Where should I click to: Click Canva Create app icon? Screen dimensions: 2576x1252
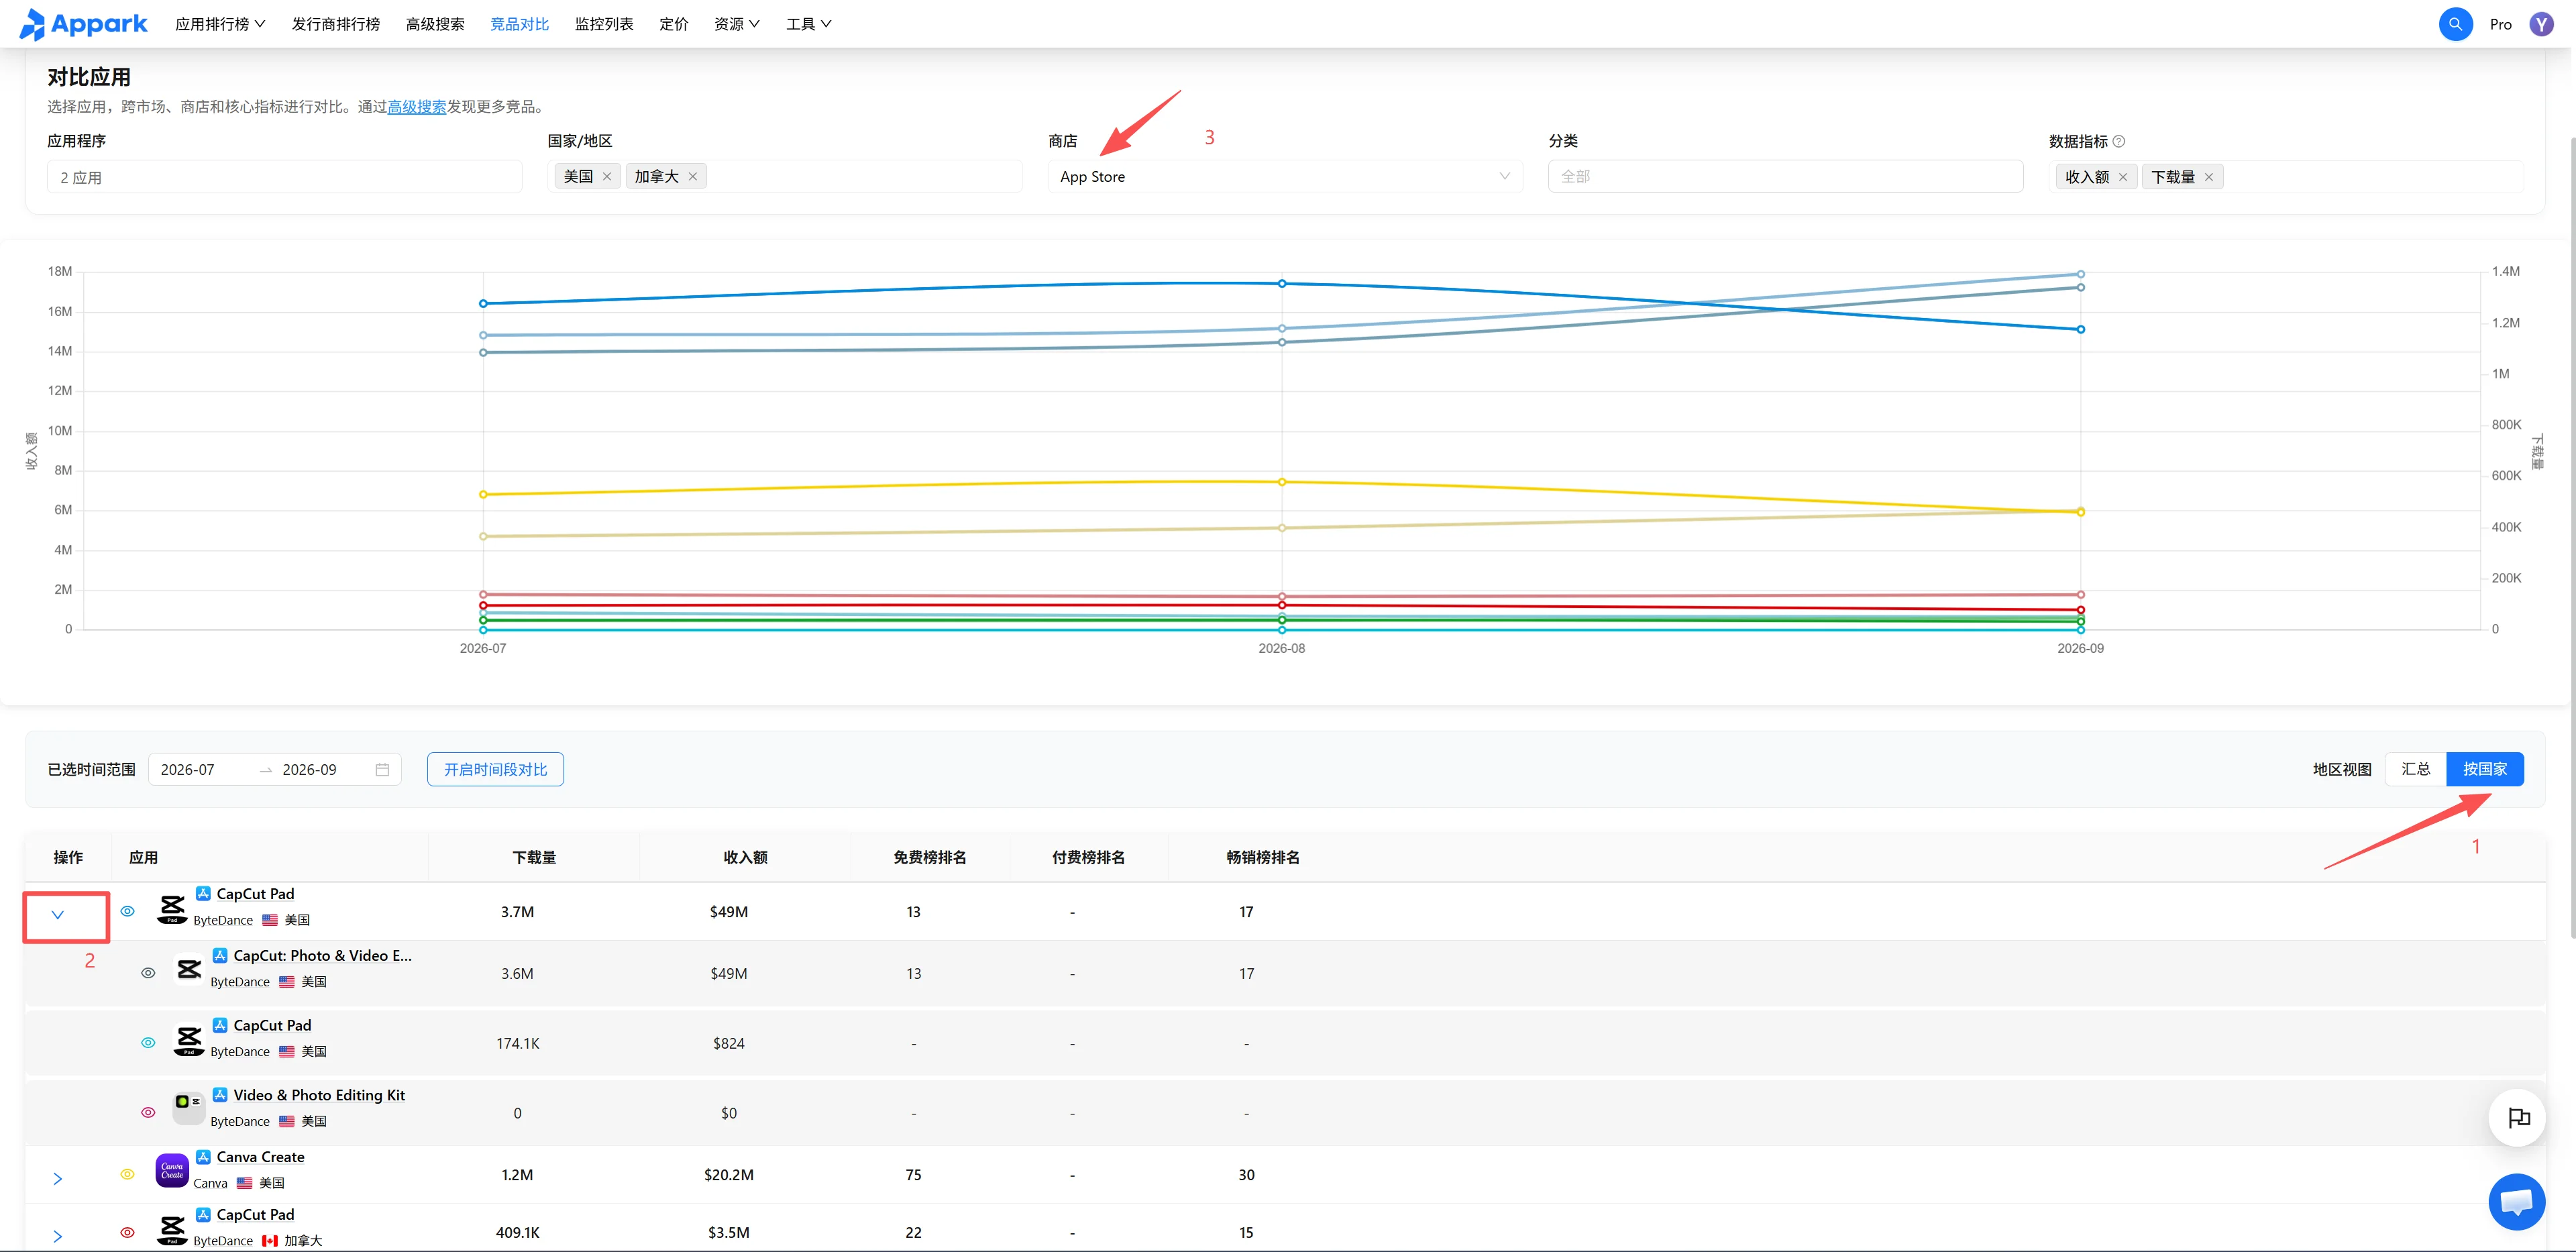(172, 1170)
